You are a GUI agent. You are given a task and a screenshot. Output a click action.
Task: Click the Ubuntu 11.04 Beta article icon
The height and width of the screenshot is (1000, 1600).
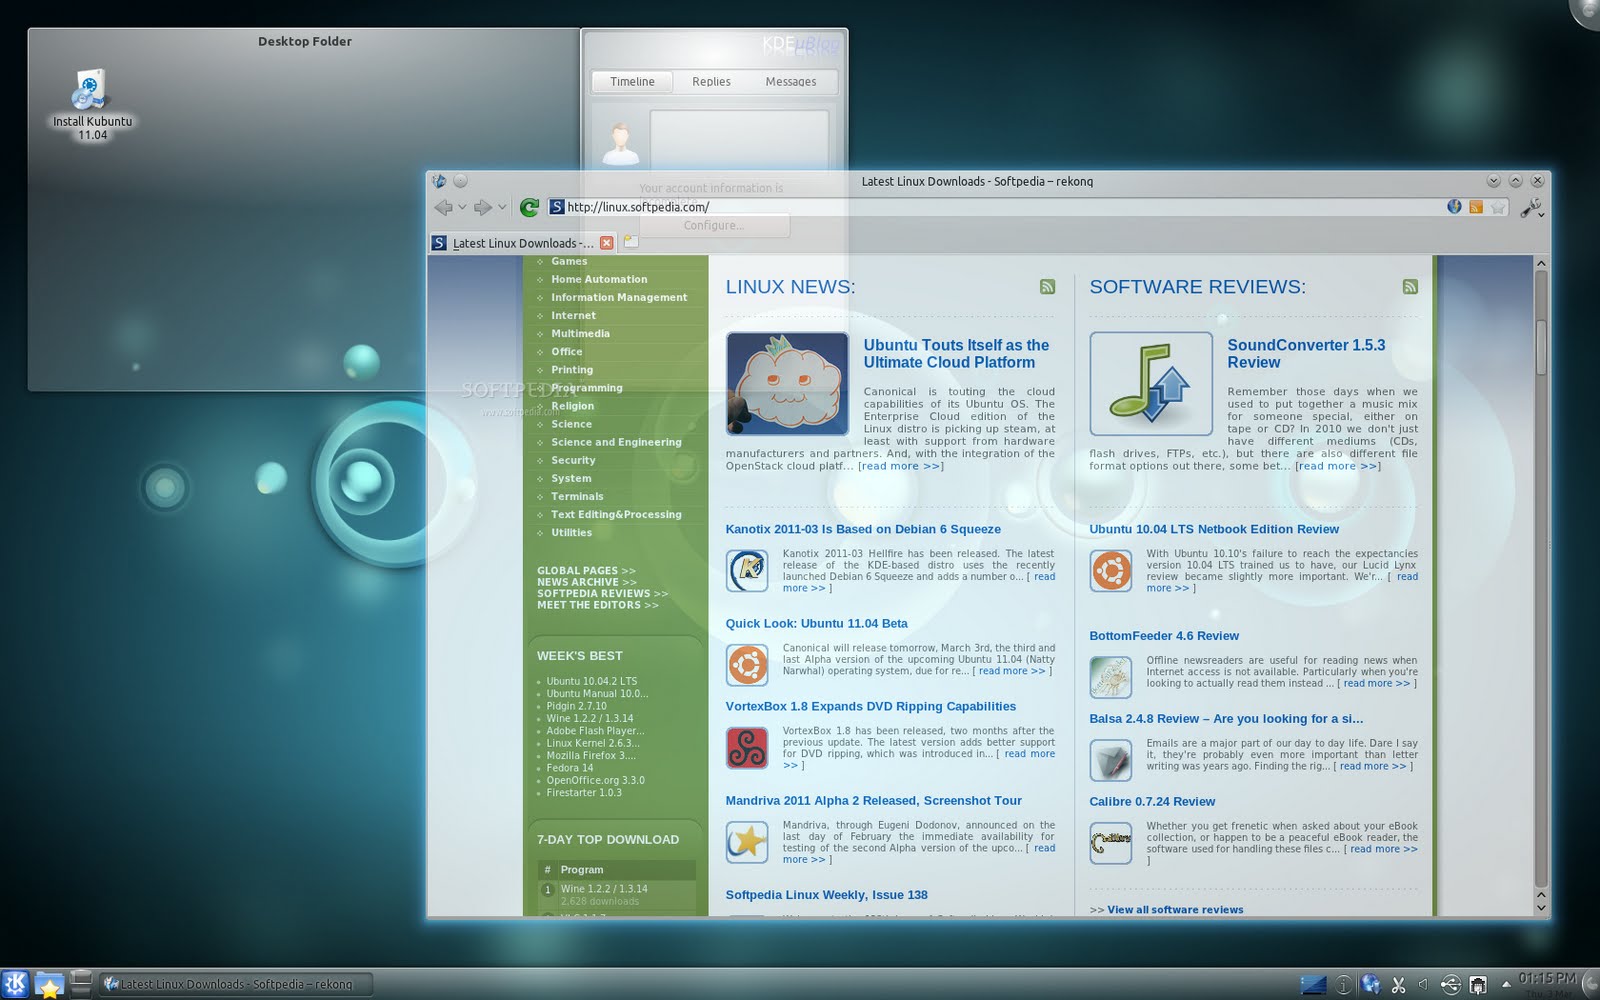click(x=747, y=665)
